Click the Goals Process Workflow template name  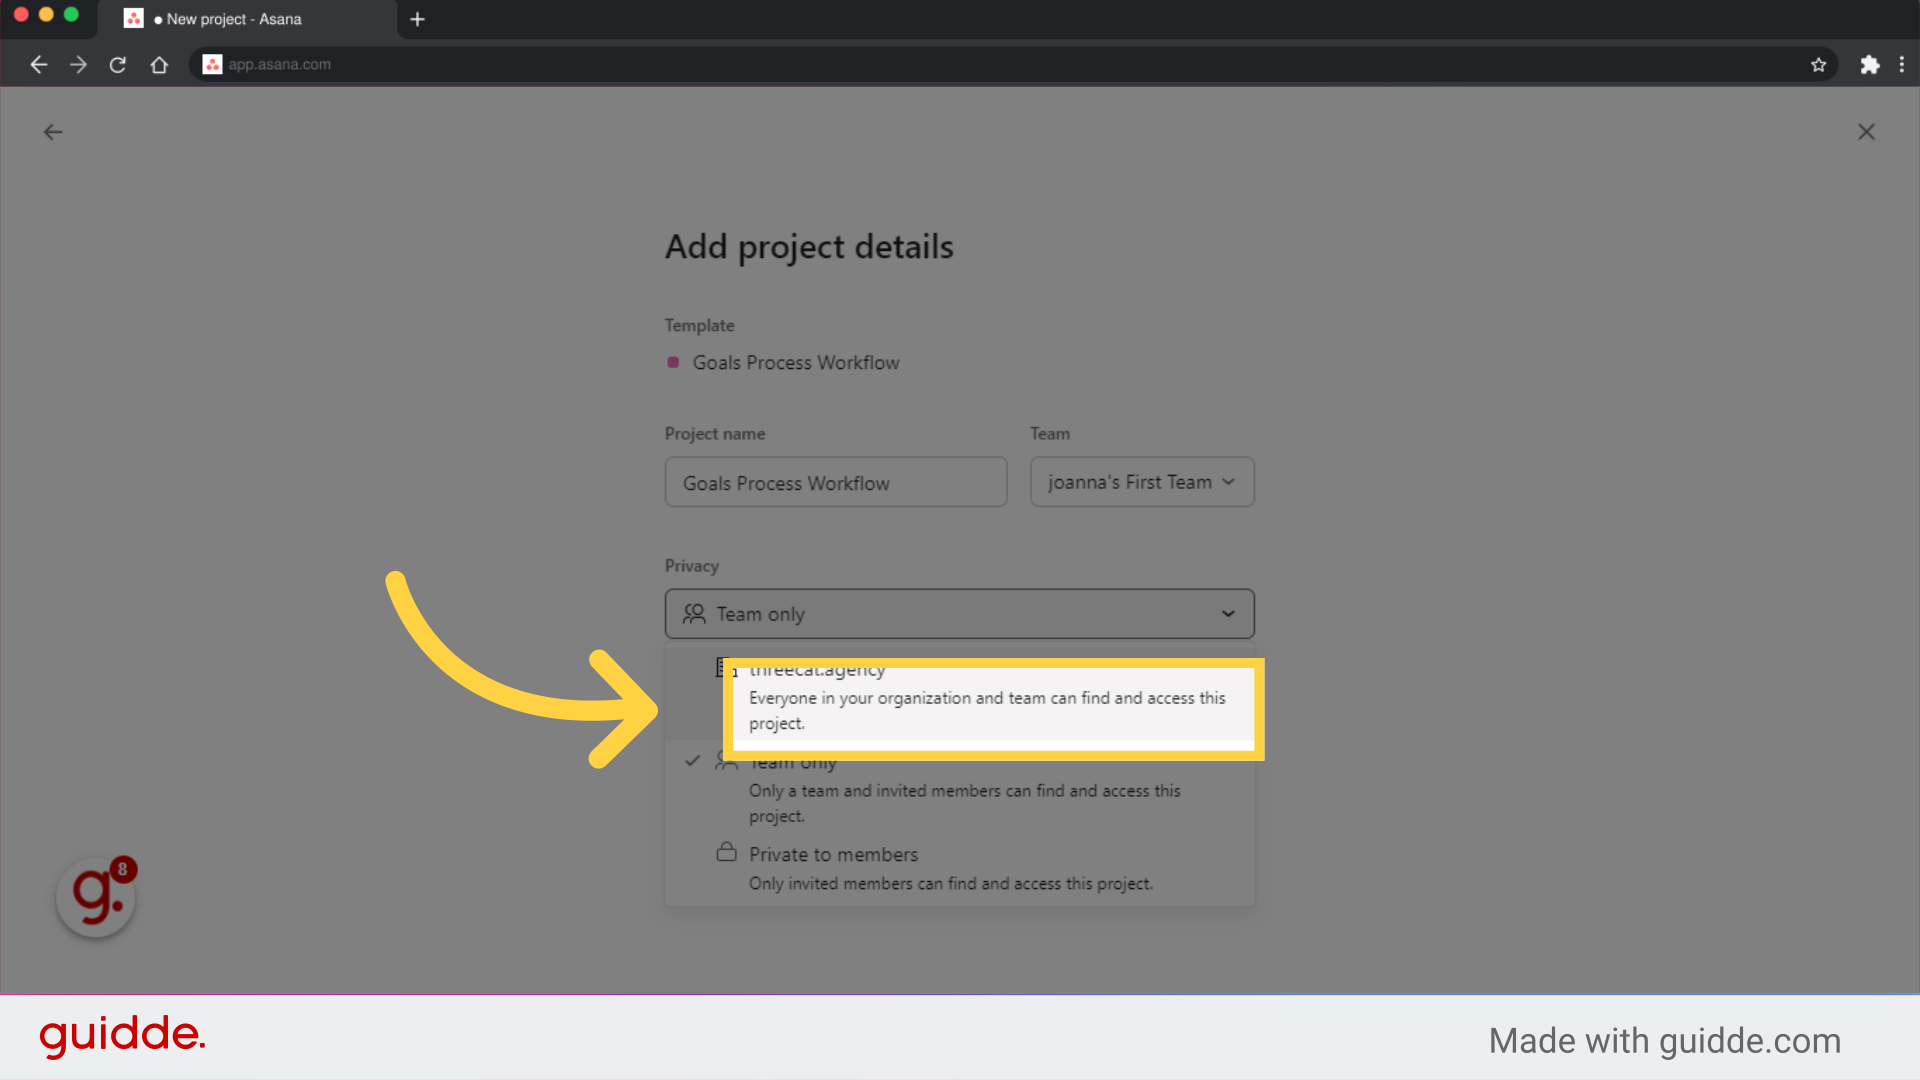click(796, 363)
